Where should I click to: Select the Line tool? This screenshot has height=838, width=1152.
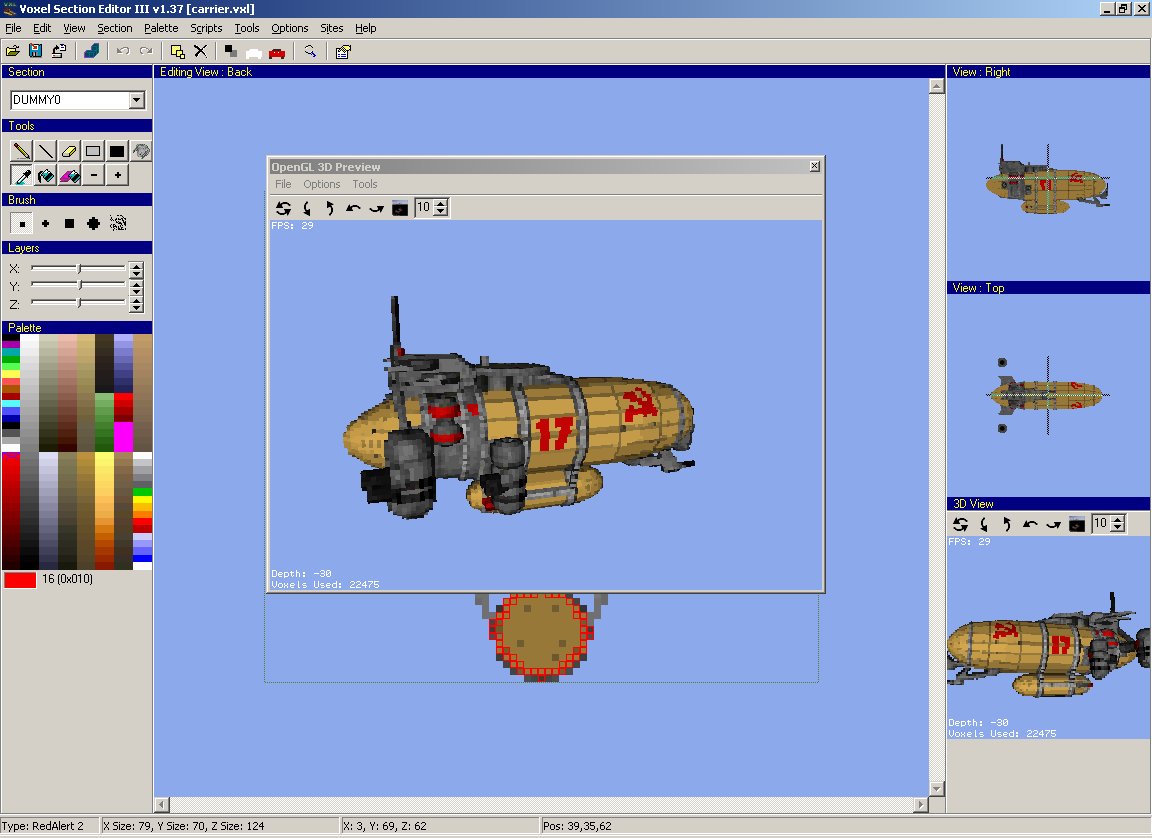click(x=46, y=151)
